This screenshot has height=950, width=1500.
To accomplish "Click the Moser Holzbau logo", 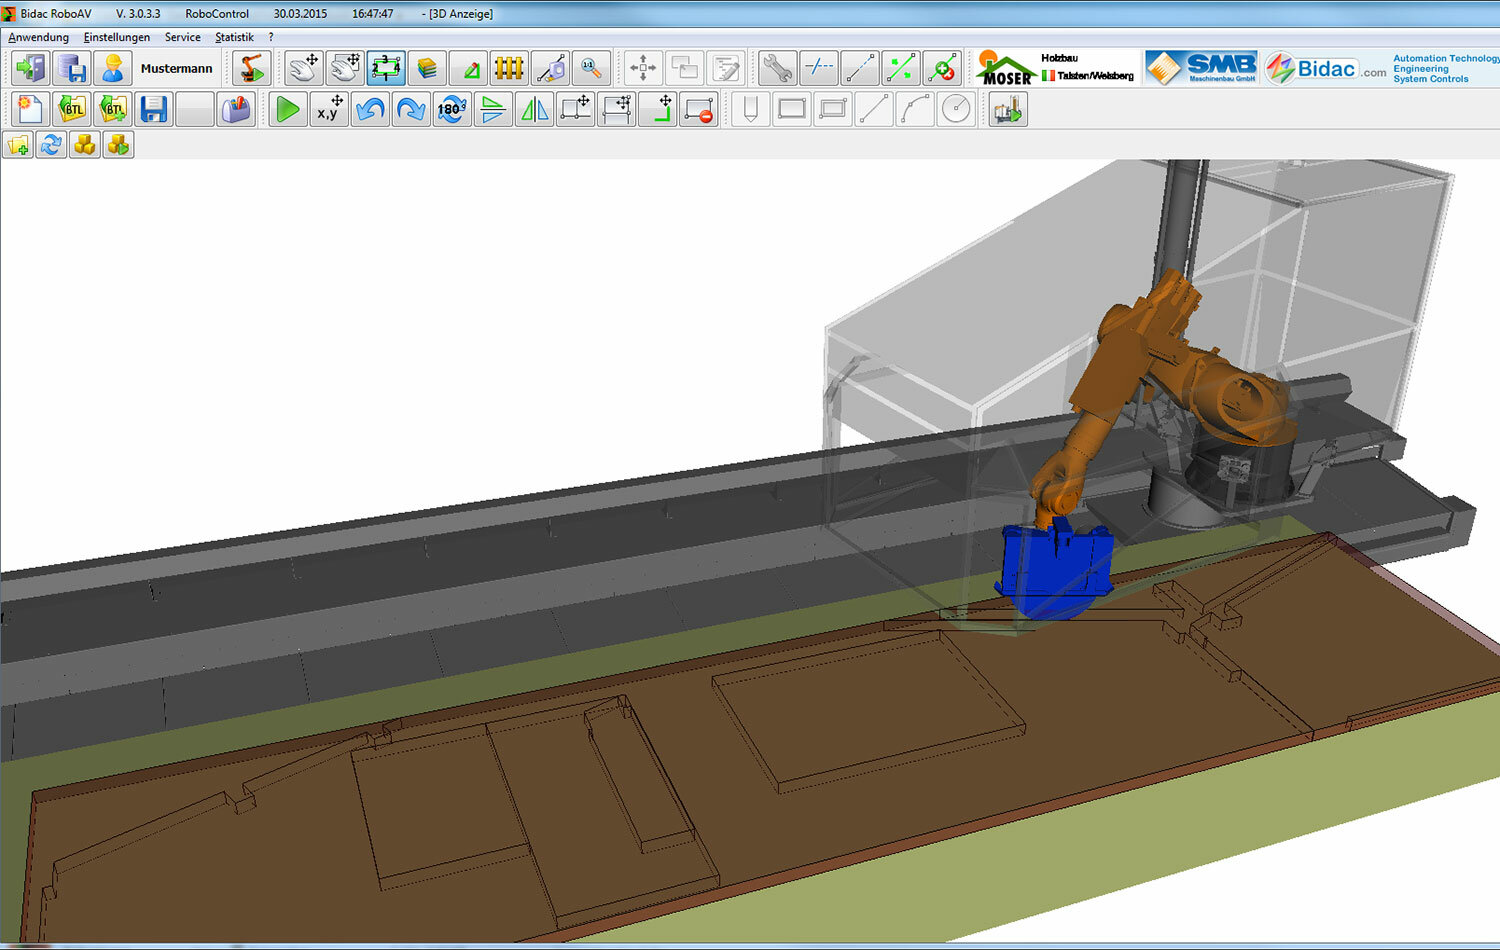I will pos(1056,68).
